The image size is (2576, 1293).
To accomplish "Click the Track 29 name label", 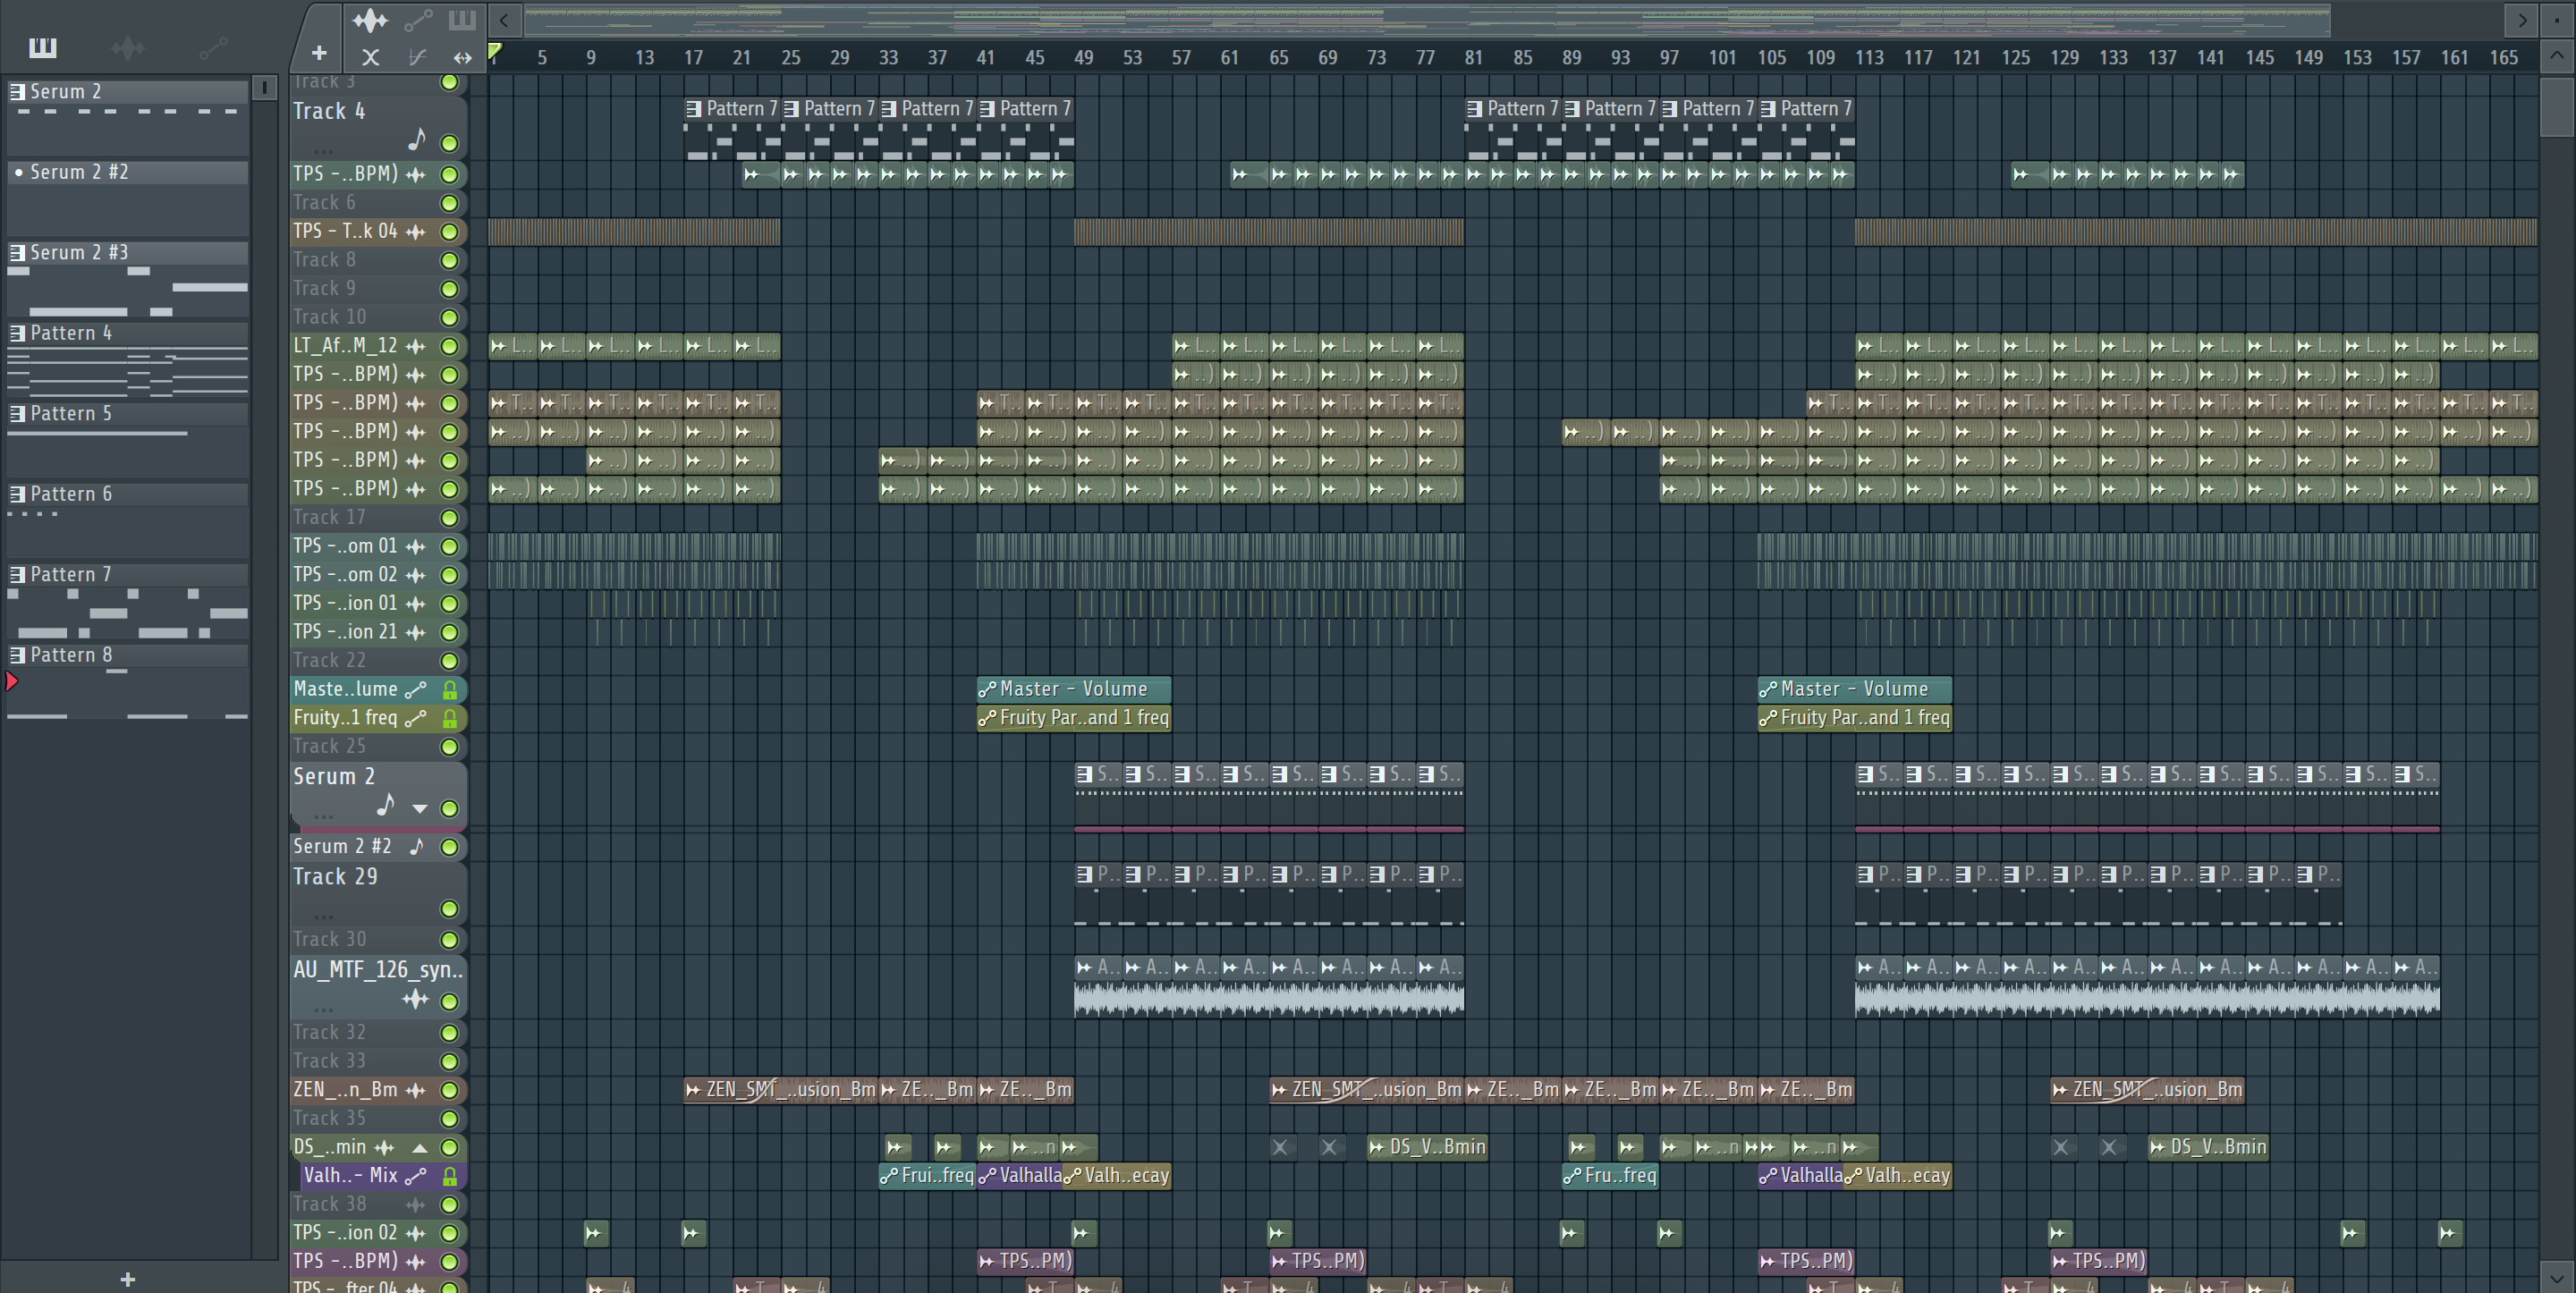I will pos(335,876).
